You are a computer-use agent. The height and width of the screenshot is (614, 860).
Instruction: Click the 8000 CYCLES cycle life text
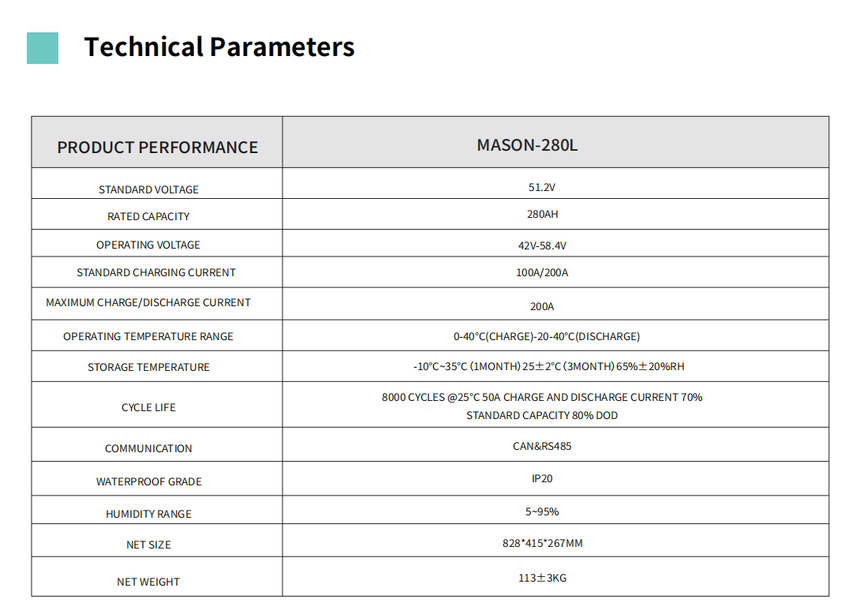542,406
